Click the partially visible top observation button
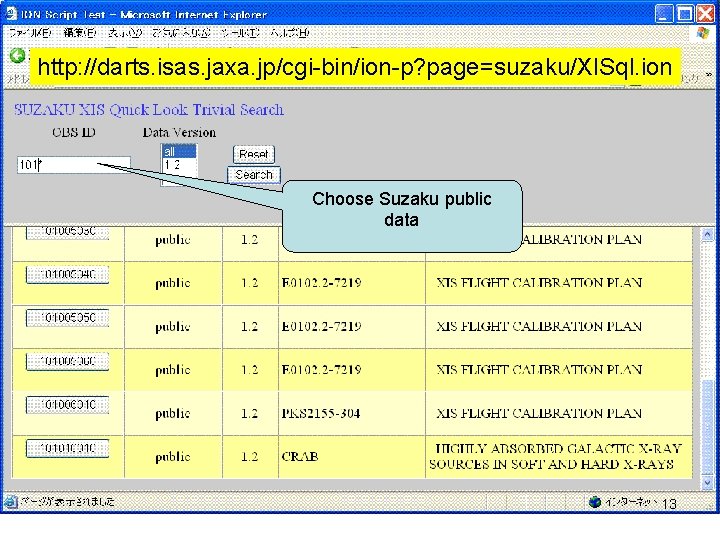The image size is (720, 540). click(x=68, y=232)
